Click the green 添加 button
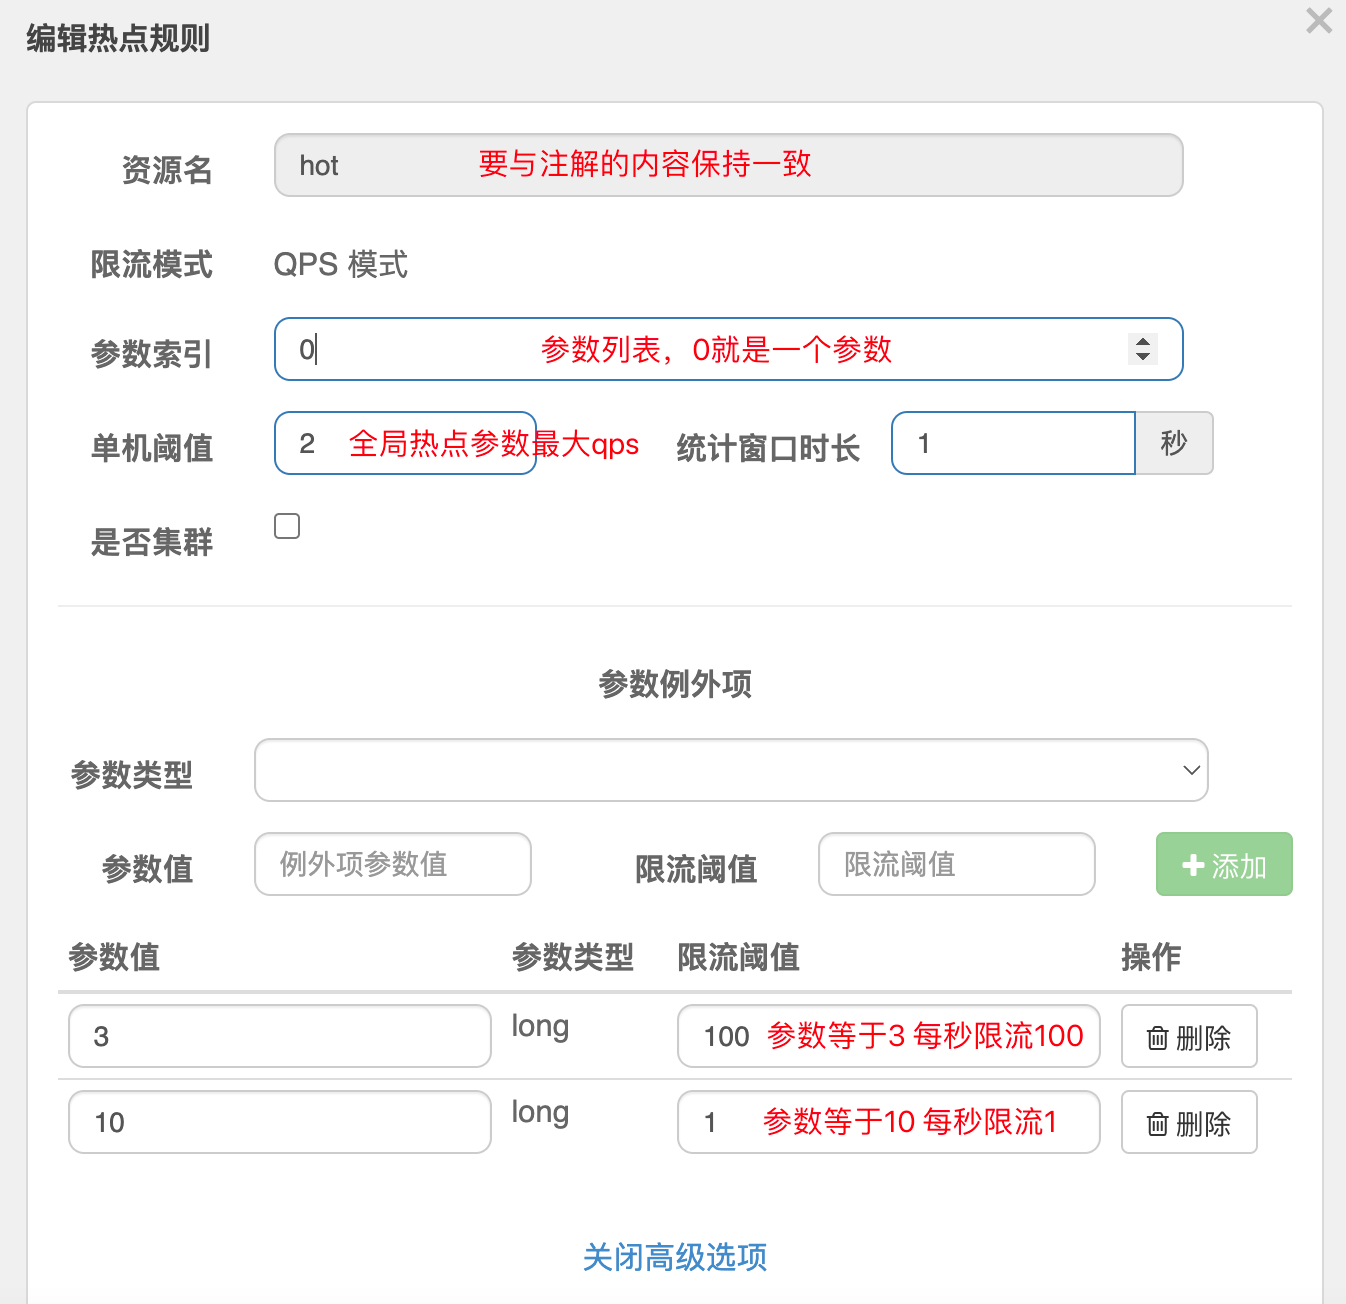1346x1304 pixels. (x=1224, y=864)
